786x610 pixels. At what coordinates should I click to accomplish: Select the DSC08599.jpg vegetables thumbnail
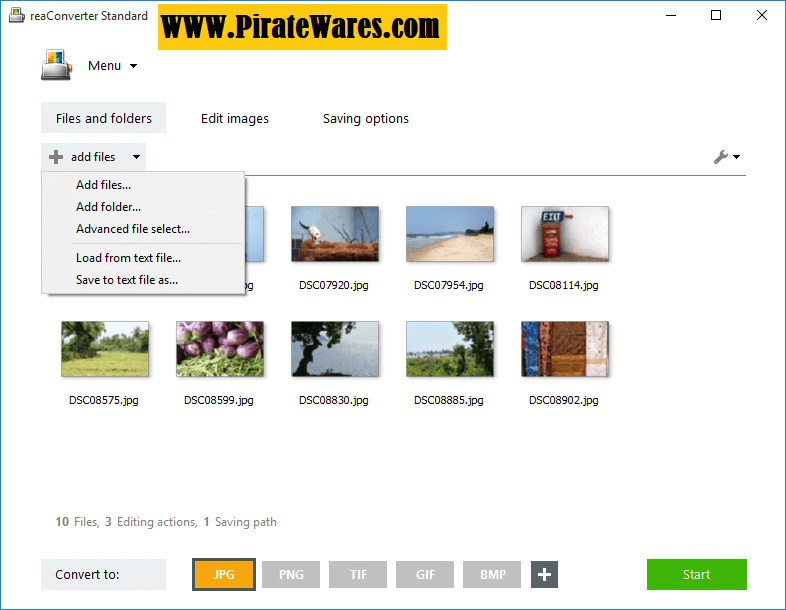pyautogui.click(x=220, y=349)
